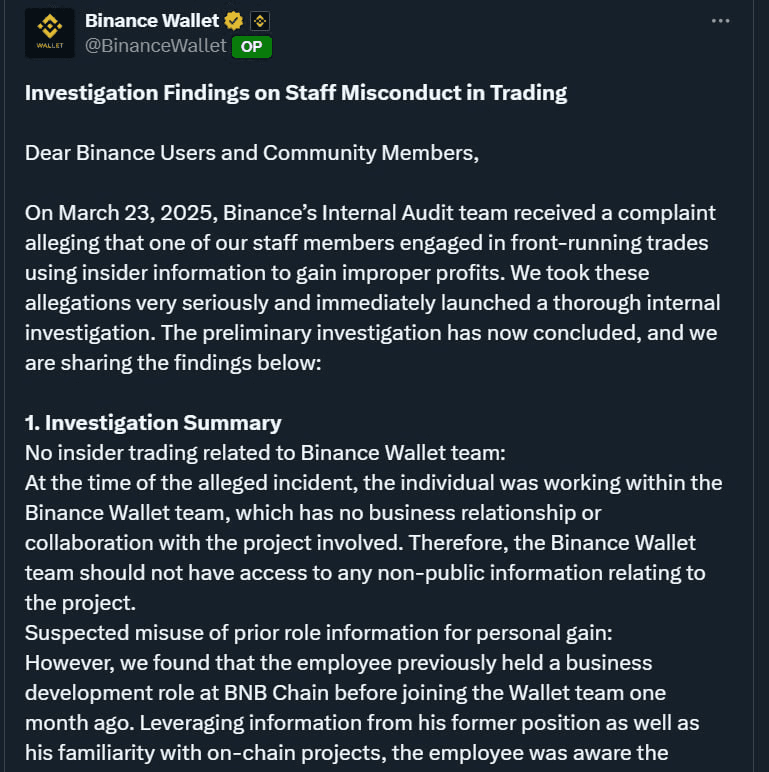The image size is (769, 772).
Task: Open the Binance Wallet profile avatar
Action: [50, 32]
